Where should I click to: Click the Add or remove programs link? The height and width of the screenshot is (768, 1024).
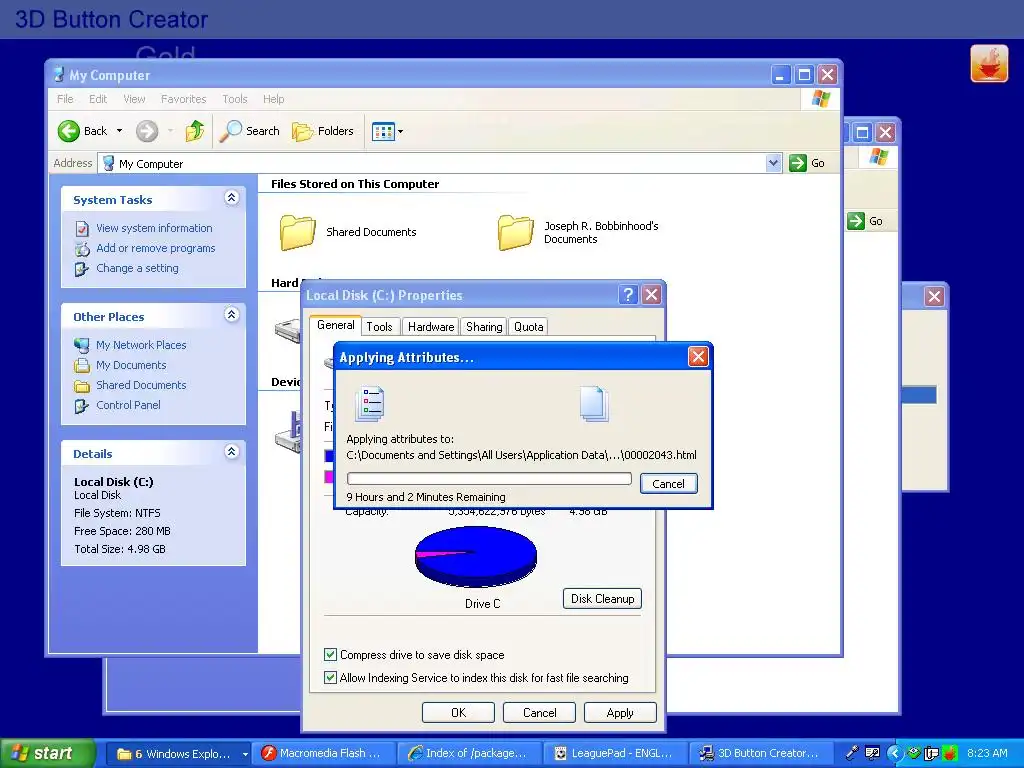click(x=155, y=249)
